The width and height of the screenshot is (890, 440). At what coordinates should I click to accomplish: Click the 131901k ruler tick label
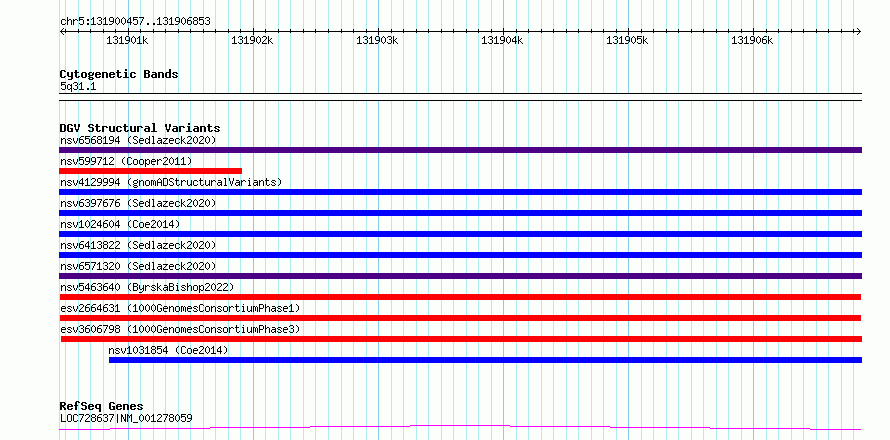click(x=127, y=40)
